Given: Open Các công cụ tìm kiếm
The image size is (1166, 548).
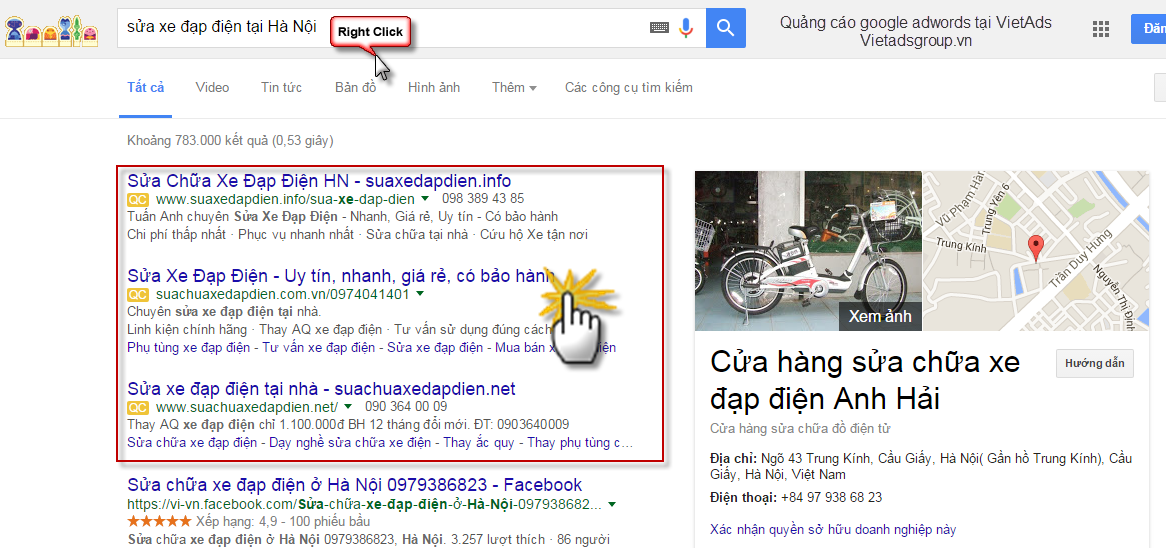Looking at the screenshot, I should (628, 88).
